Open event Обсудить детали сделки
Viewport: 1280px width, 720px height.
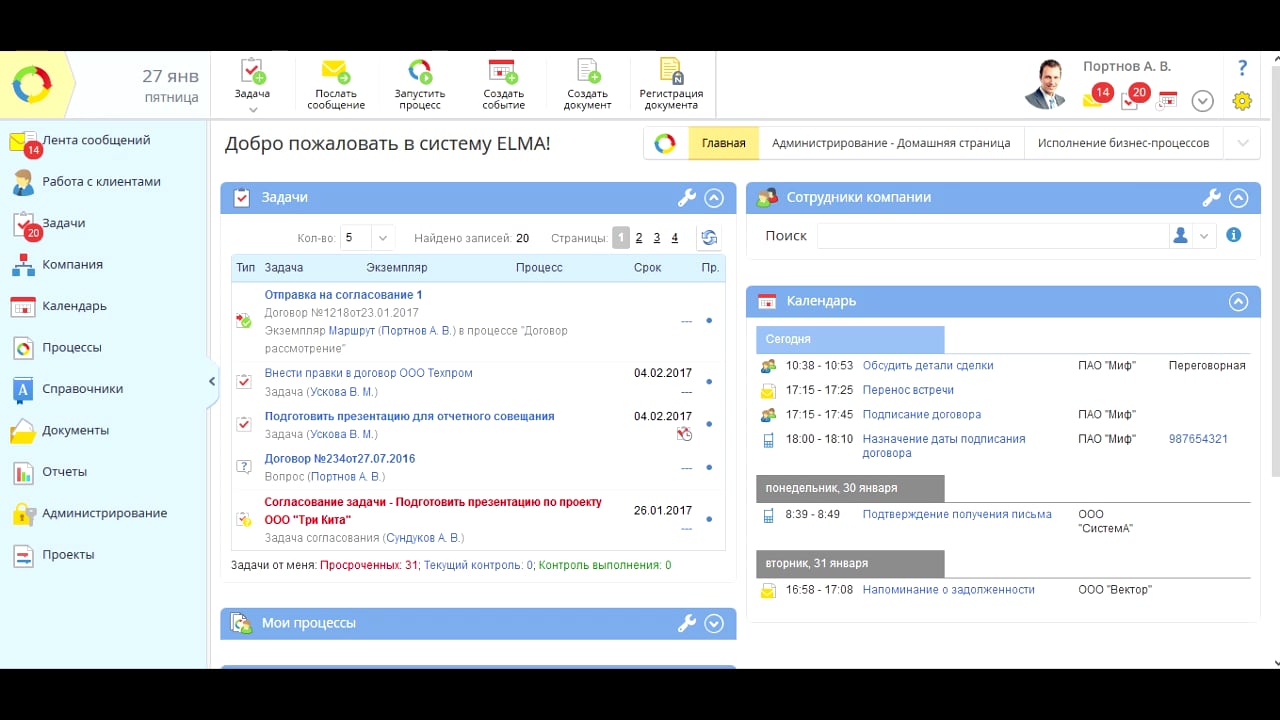[x=928, y=366]
